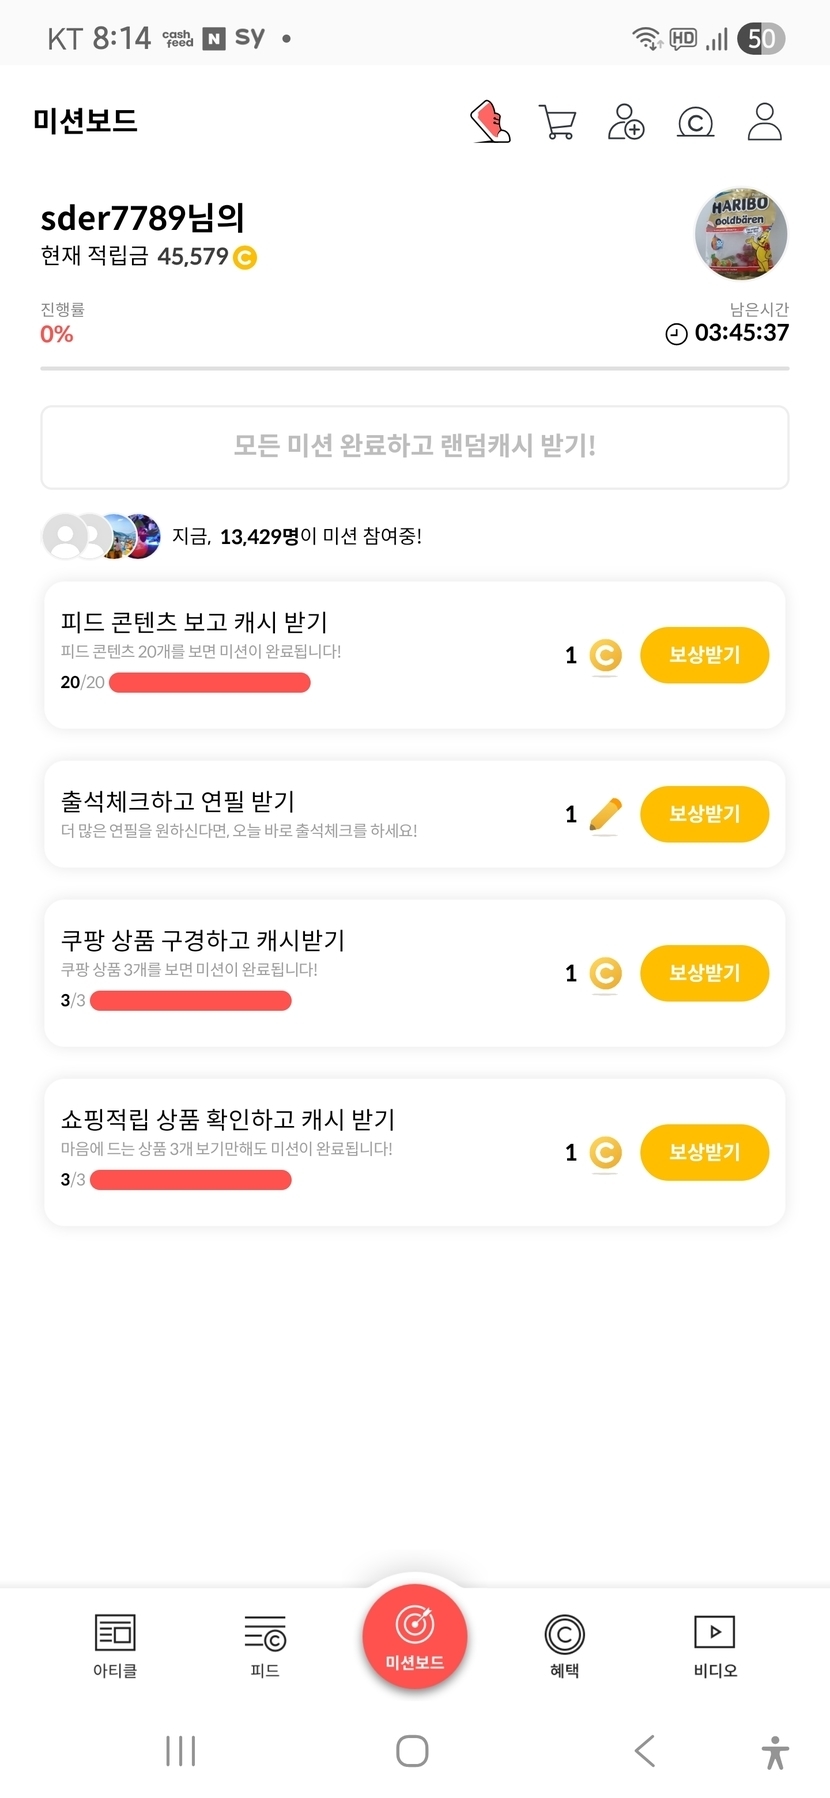This screenshot has width=830, height=1798.
Task: Switch to the 아티클 tab
Action: [x=115, y=1645]
